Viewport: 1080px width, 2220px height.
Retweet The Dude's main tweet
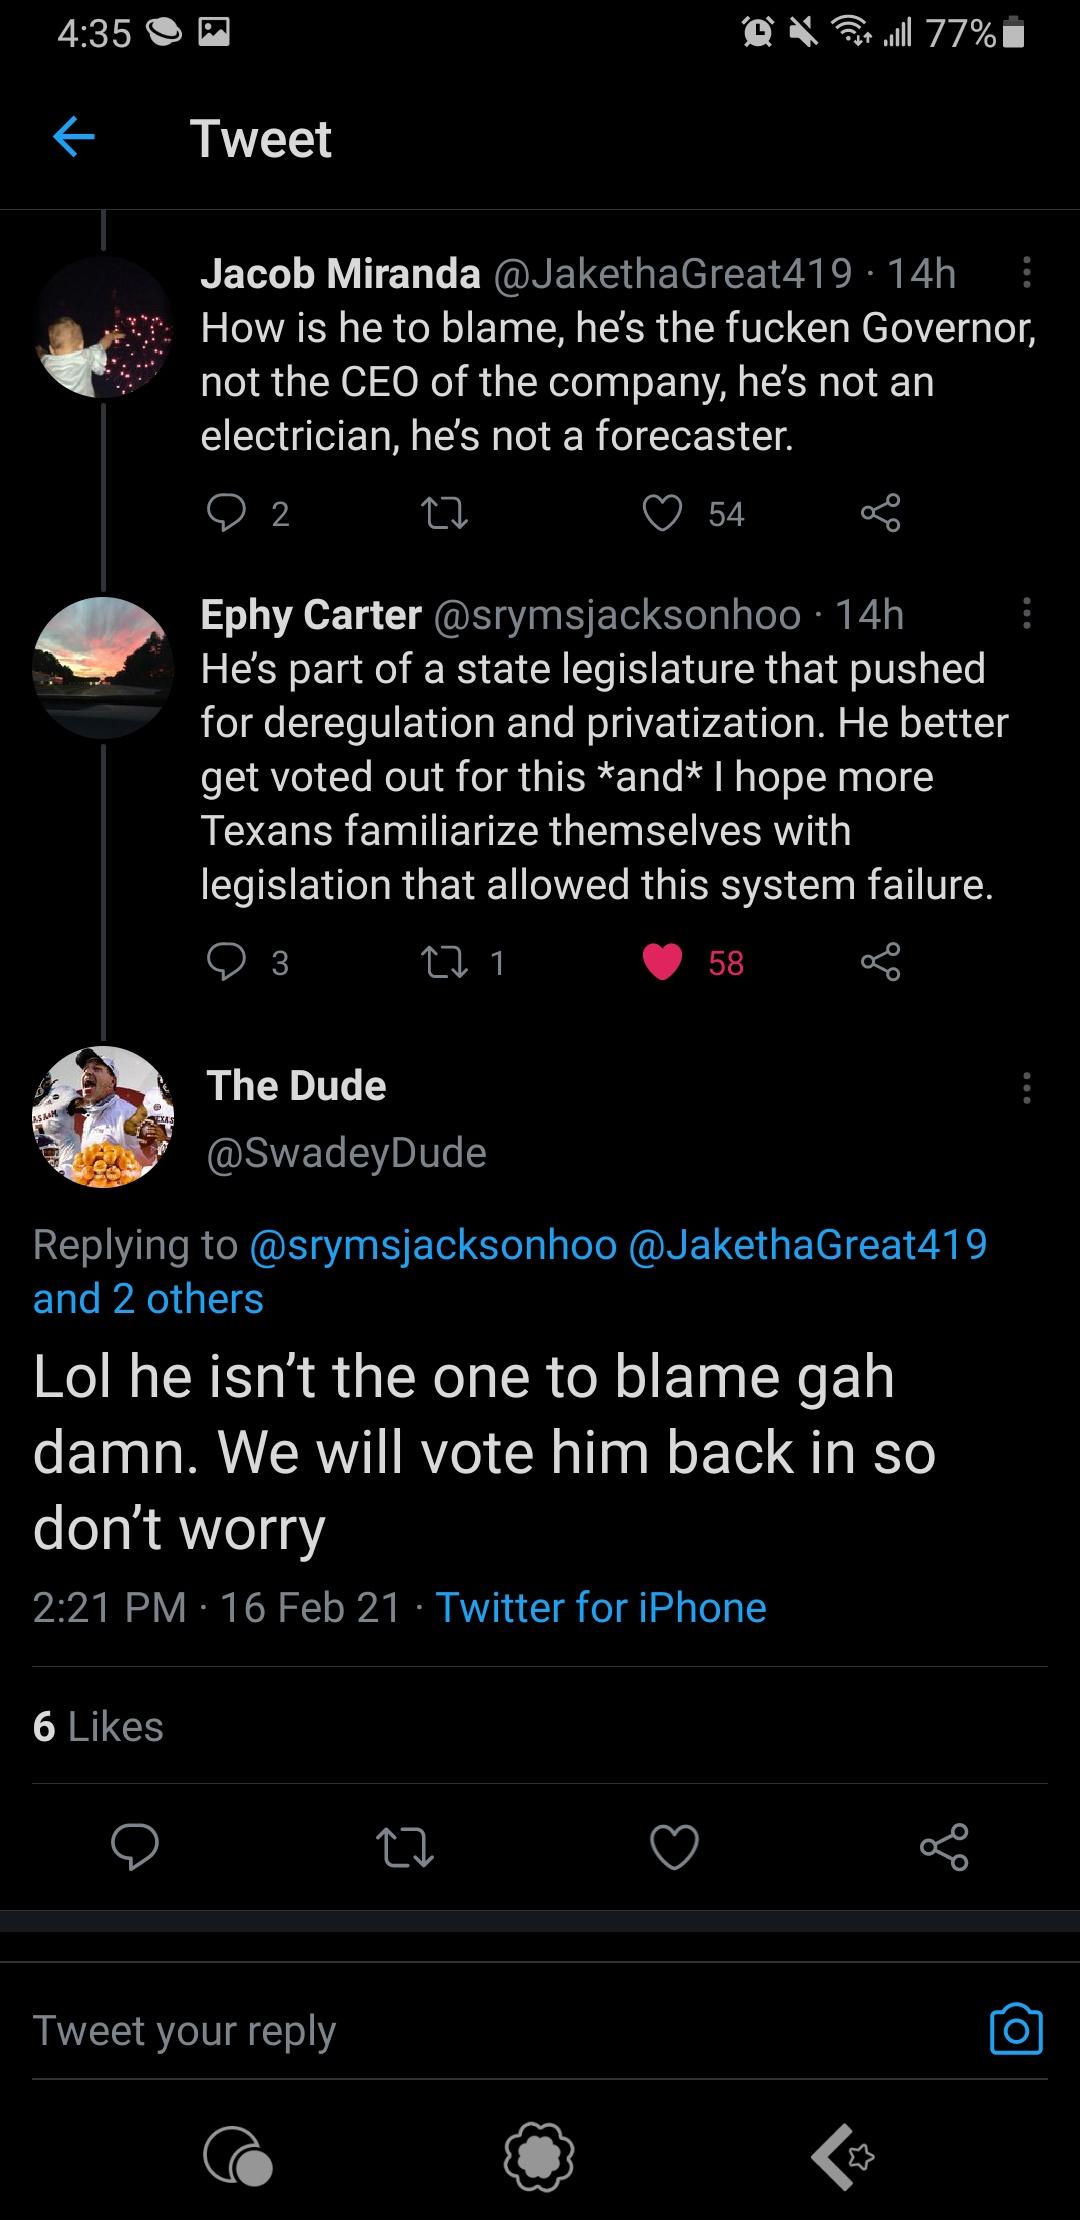(404, 1847)
